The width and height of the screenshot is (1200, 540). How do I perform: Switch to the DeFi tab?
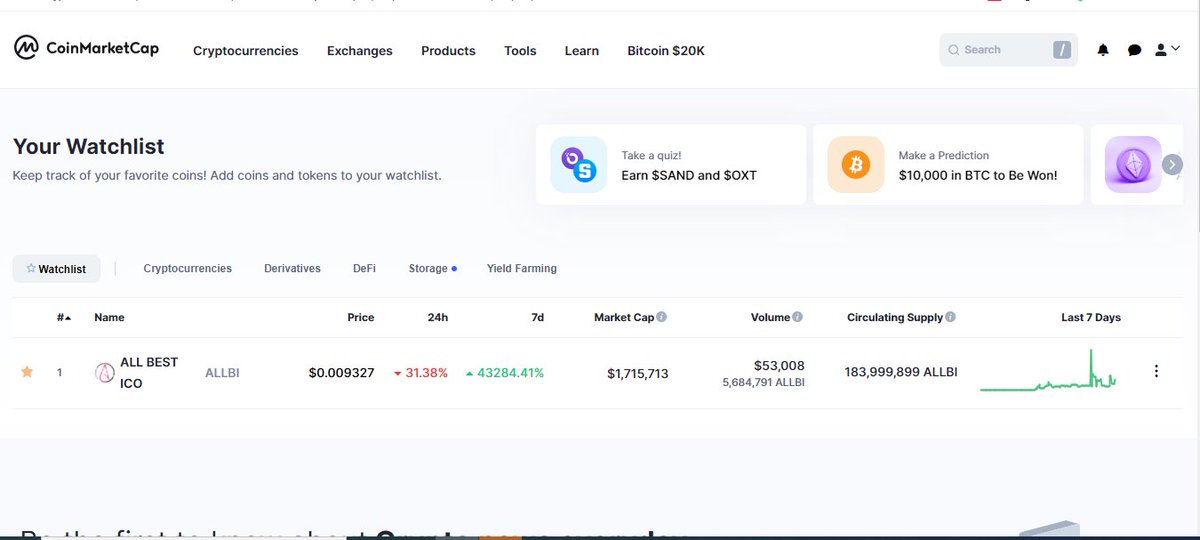pos(364,269)
